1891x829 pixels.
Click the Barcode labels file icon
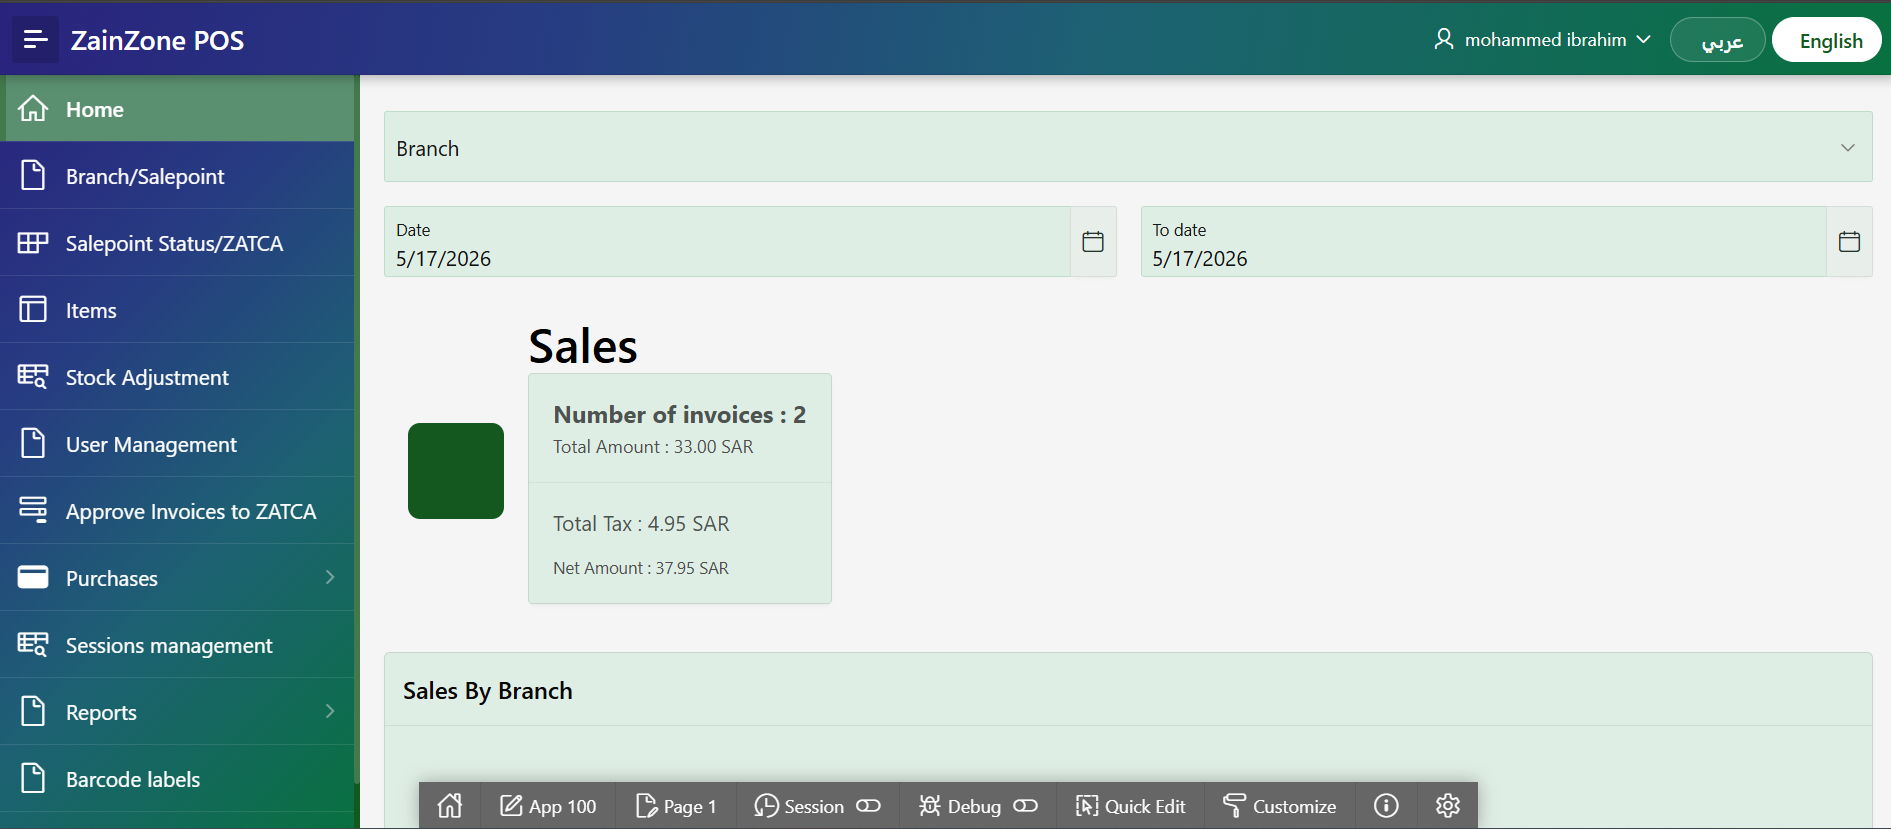tap(33, 778)
